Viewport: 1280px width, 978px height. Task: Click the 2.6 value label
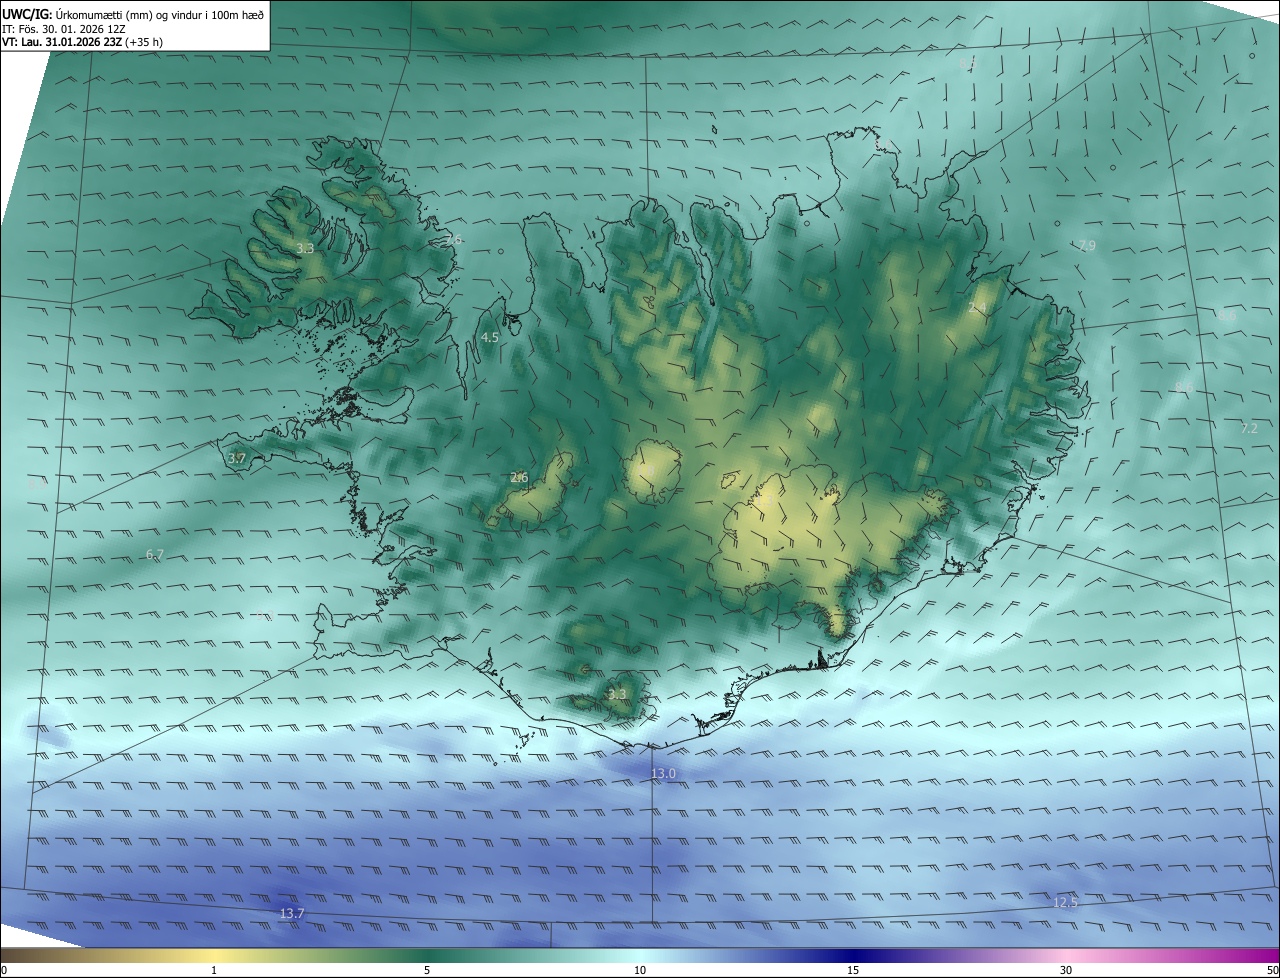click(519, 478)
